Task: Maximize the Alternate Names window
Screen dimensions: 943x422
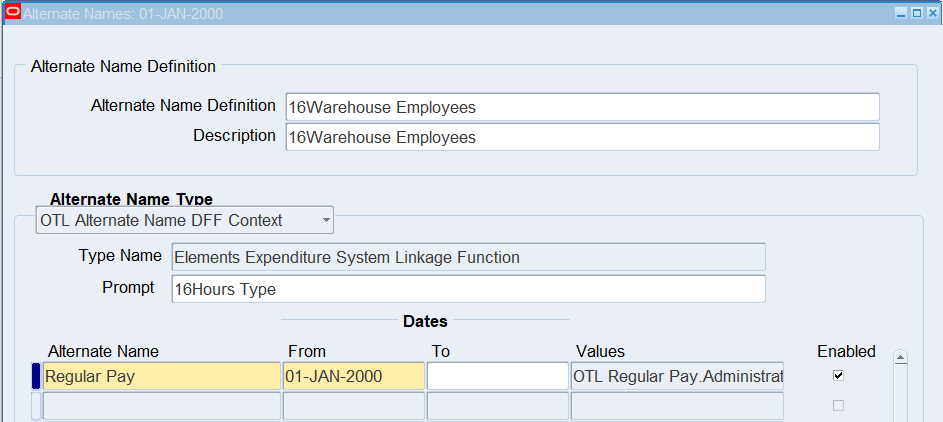Action: [x=916, y=14]
